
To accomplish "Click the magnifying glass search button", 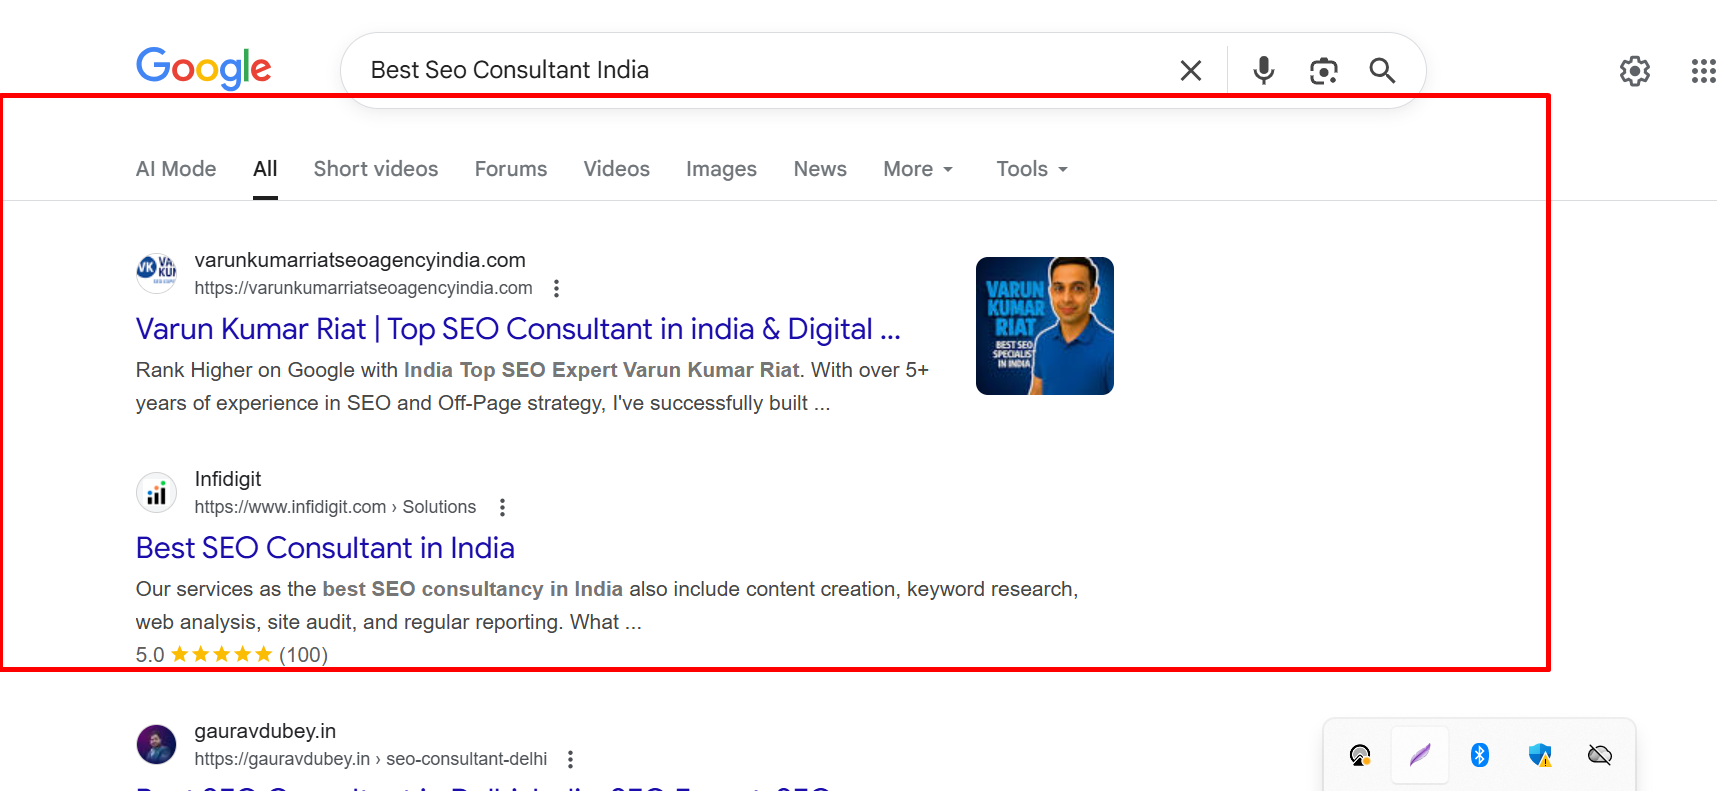I will pyautogui.click(x=1382, y=70).
